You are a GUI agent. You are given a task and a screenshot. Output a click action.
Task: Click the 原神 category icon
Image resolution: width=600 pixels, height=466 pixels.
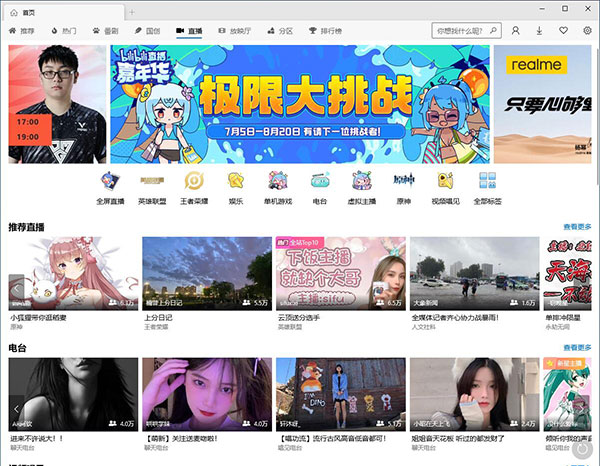(403, 181)
